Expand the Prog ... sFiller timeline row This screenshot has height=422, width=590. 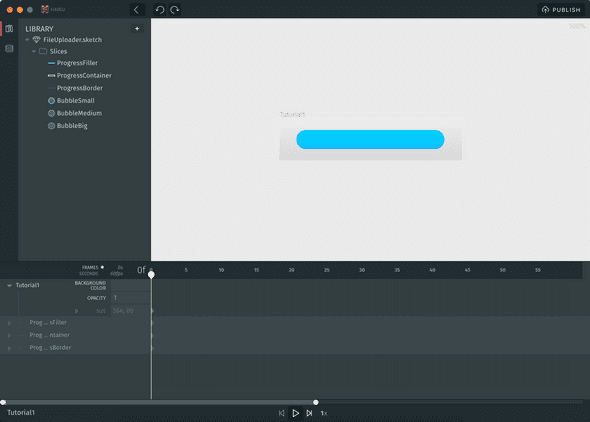click(9, 323)
